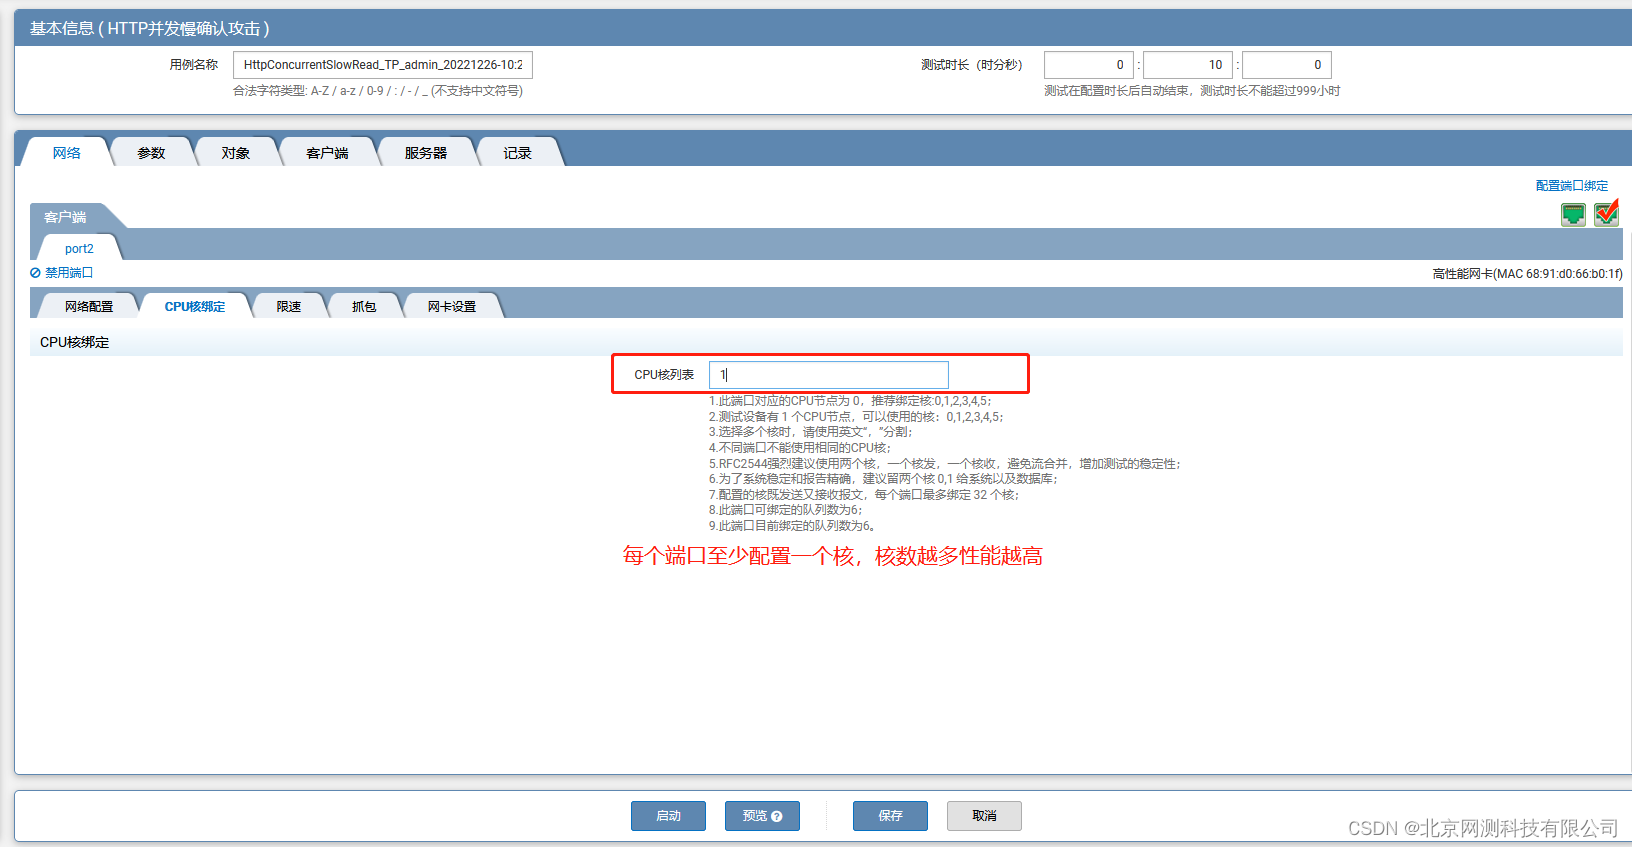Select the 记录 tab
The height and width of the screenshot is (847, 1632).
[x=517, y=153]
